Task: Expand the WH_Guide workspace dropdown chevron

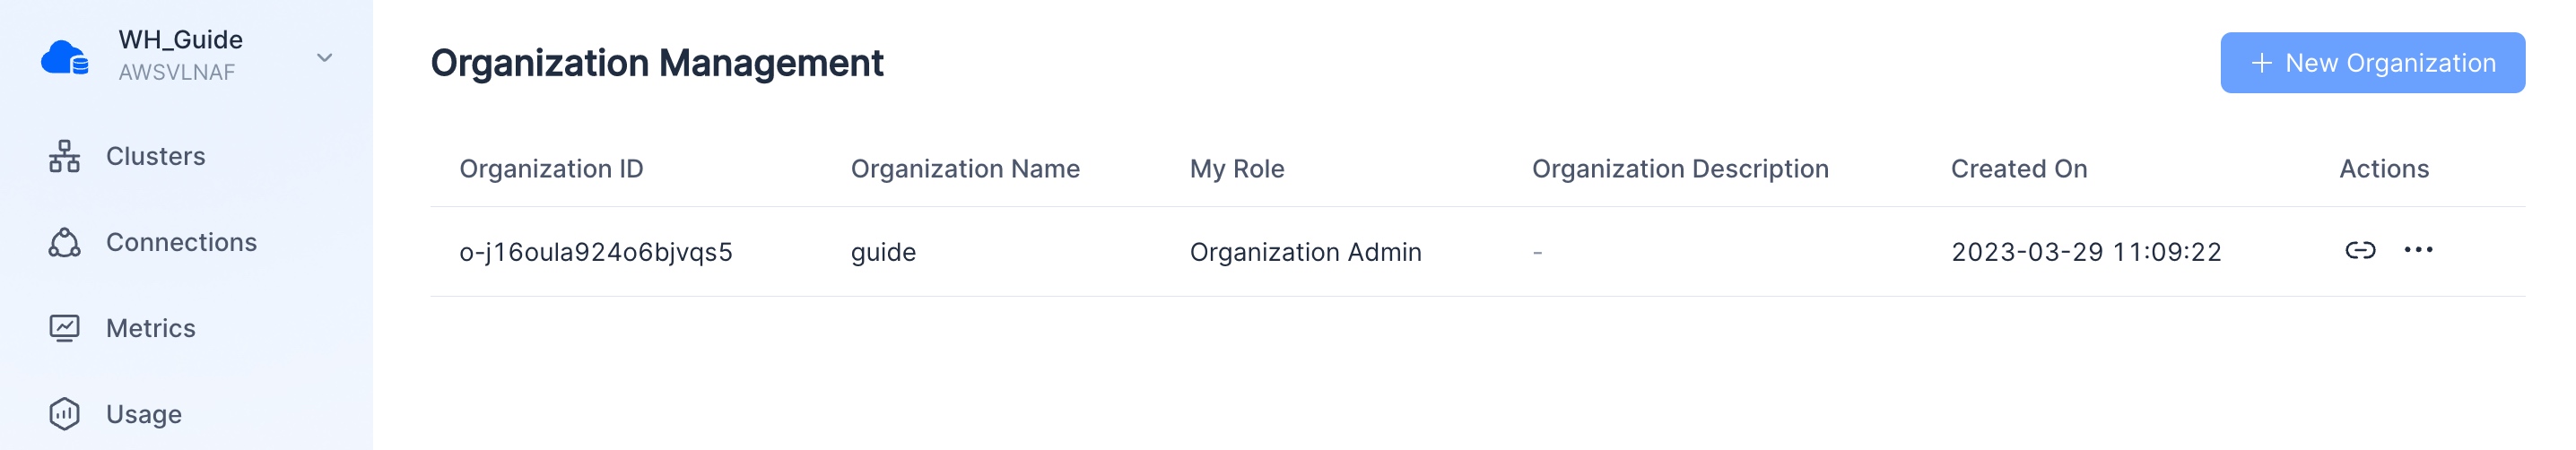Action: [324, 58]
